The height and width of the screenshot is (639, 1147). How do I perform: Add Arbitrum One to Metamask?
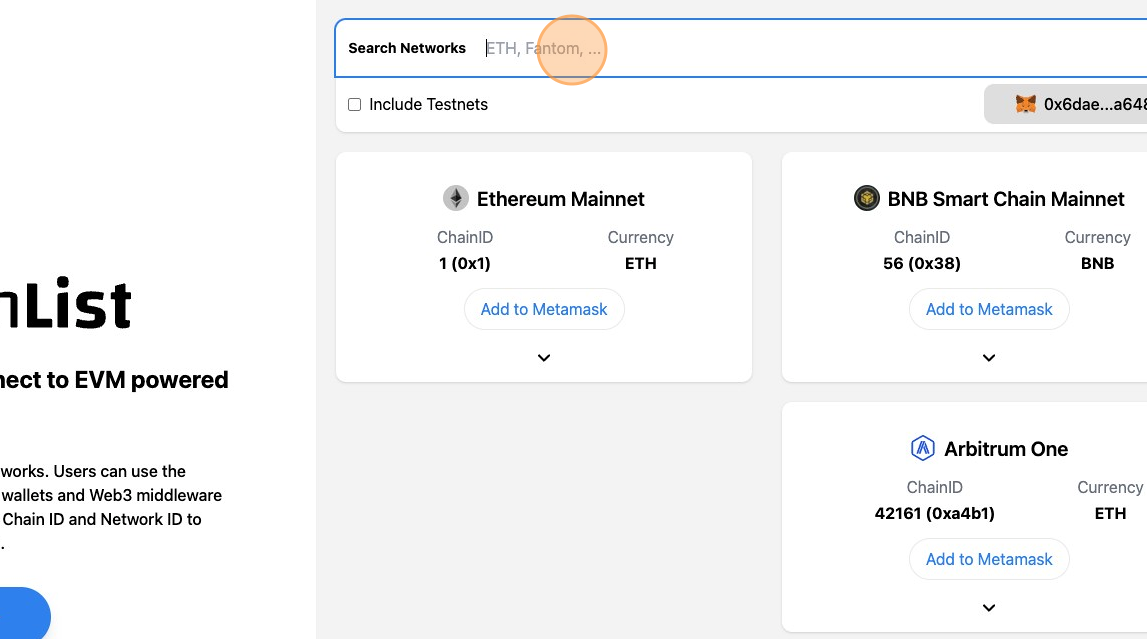[x=989, y=559]
